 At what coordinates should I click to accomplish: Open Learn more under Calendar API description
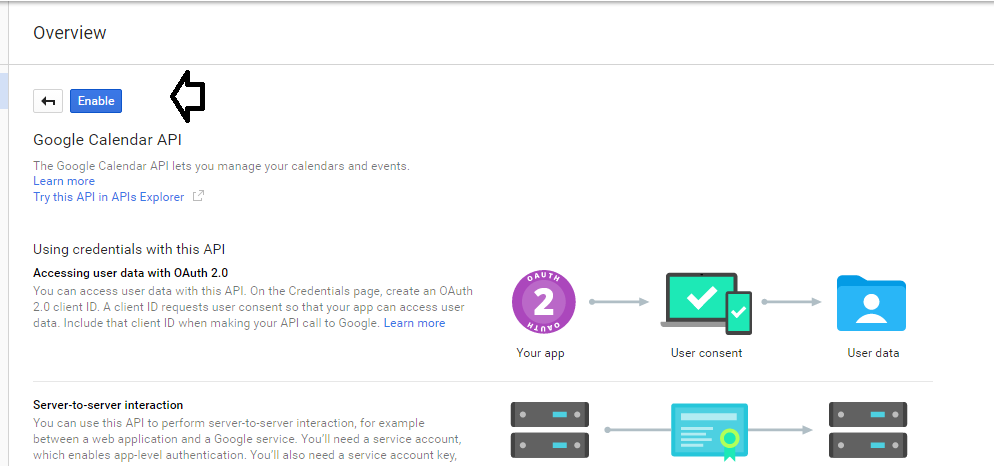tap(64, 181)
